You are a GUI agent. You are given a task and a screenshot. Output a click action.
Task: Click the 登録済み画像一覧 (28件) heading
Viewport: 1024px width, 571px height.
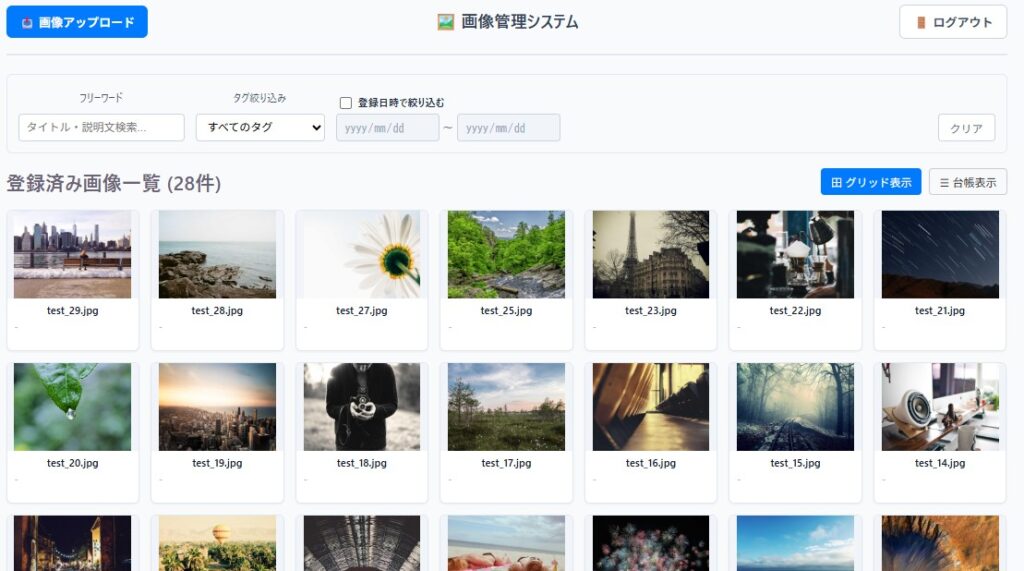pyautogui.click(x=114, y=183)
